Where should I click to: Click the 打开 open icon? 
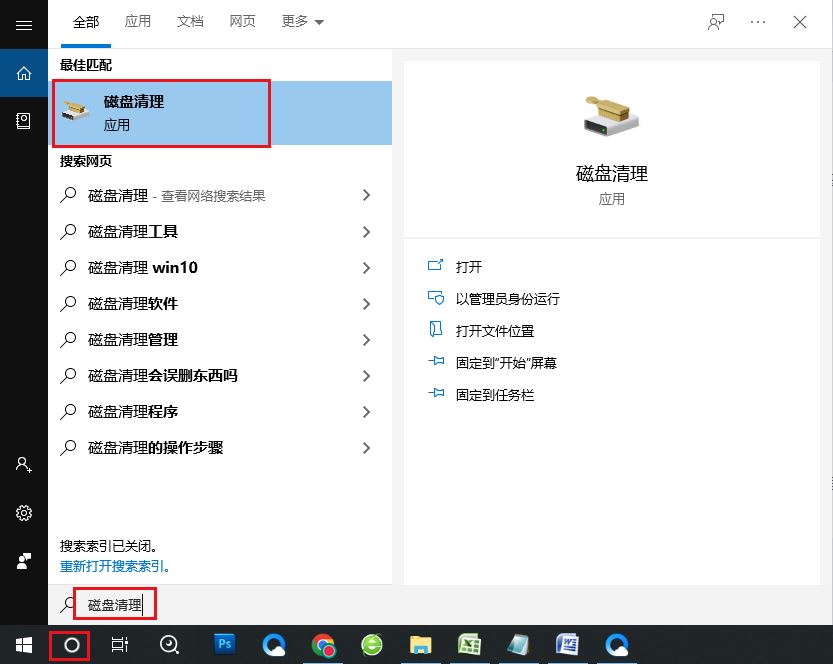tap(435, 265)
